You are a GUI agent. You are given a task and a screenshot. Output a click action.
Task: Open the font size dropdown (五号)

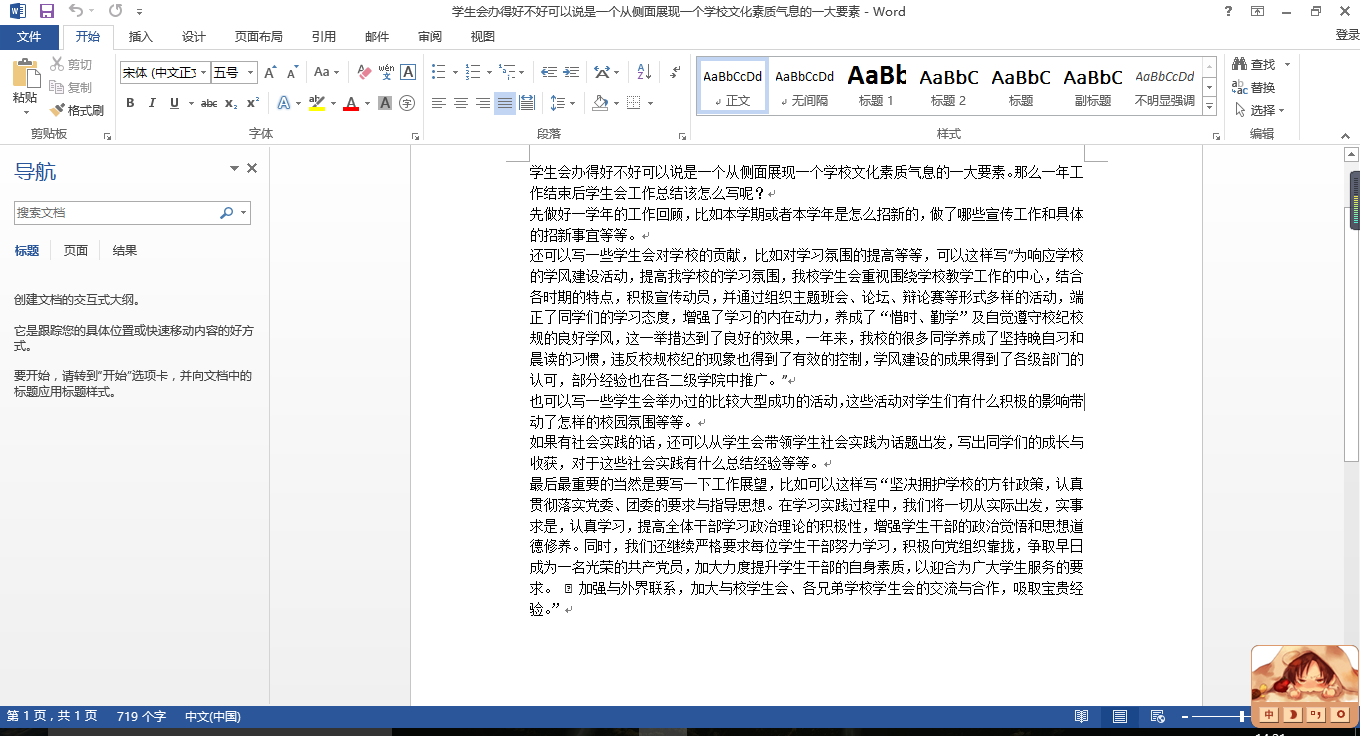pyautogui.click(x=250, y=73)
